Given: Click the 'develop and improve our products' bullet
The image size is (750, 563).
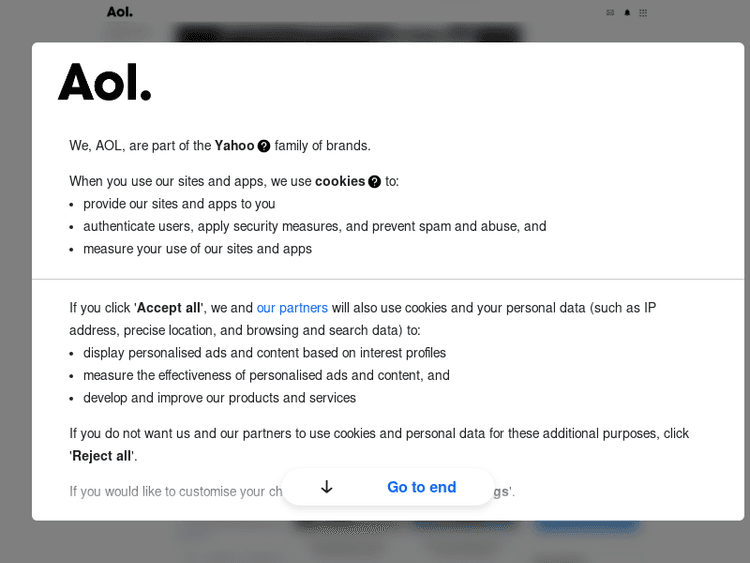Looking at the screenshot, I should click(219, 398).
